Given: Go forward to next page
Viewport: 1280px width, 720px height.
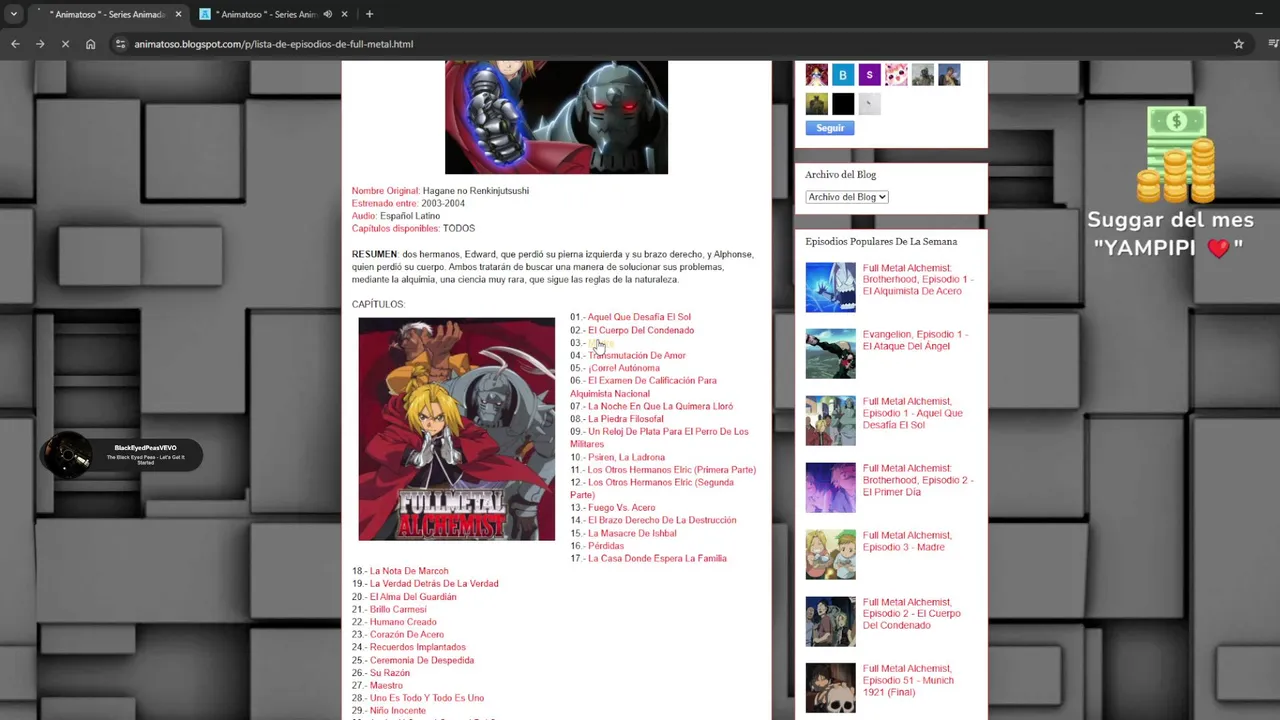Looking at the screenshot, I should click(x=40, y=44).
